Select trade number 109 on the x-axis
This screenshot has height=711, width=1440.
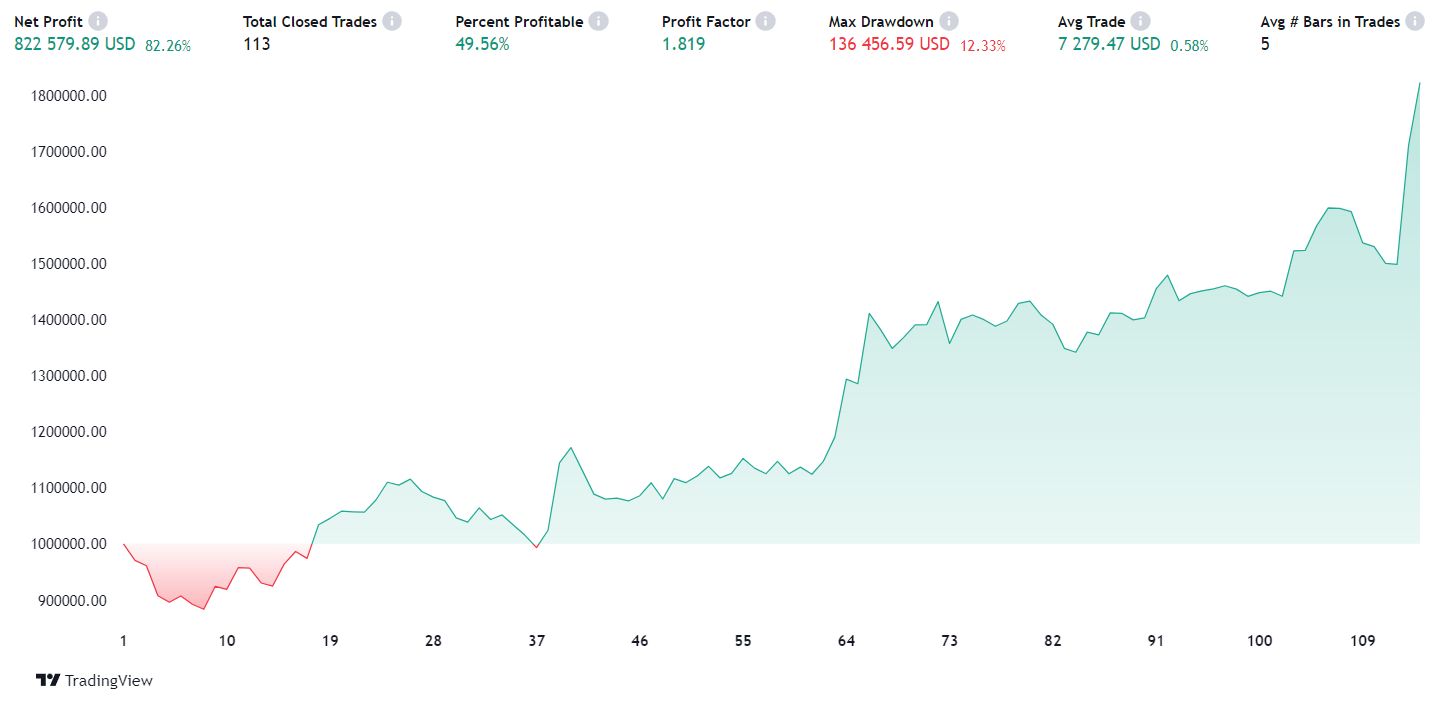[1363, 641]
